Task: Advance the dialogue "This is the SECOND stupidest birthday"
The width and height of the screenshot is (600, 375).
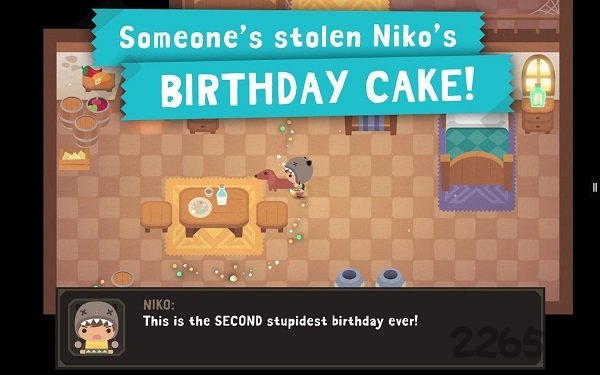Action: (x=280, y=321)
